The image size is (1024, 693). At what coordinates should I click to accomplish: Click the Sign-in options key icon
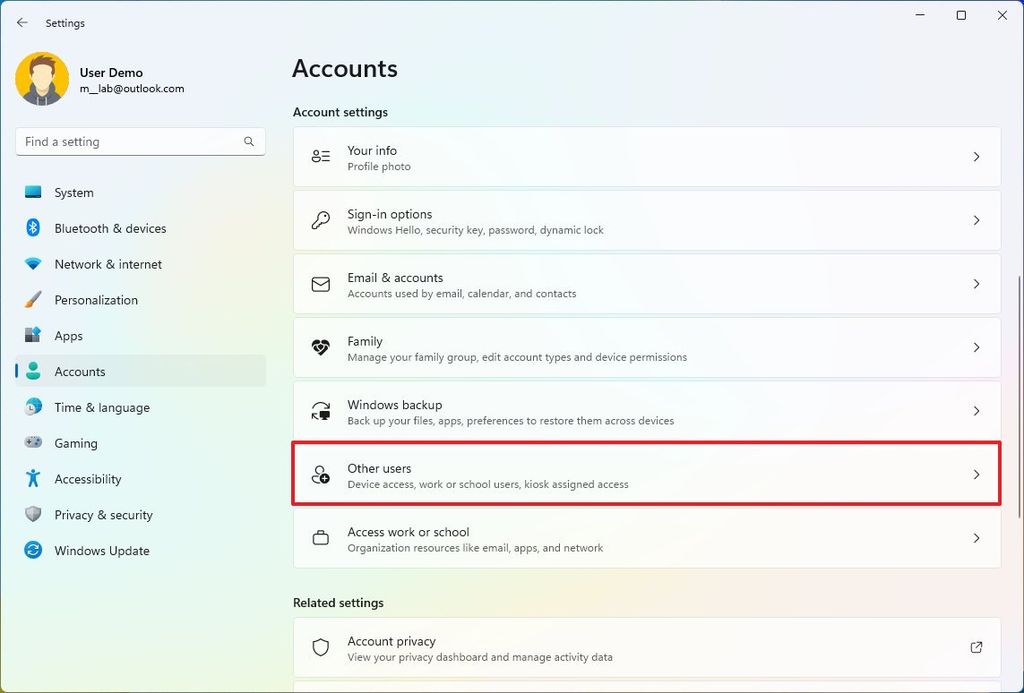[x=320, y=220]
